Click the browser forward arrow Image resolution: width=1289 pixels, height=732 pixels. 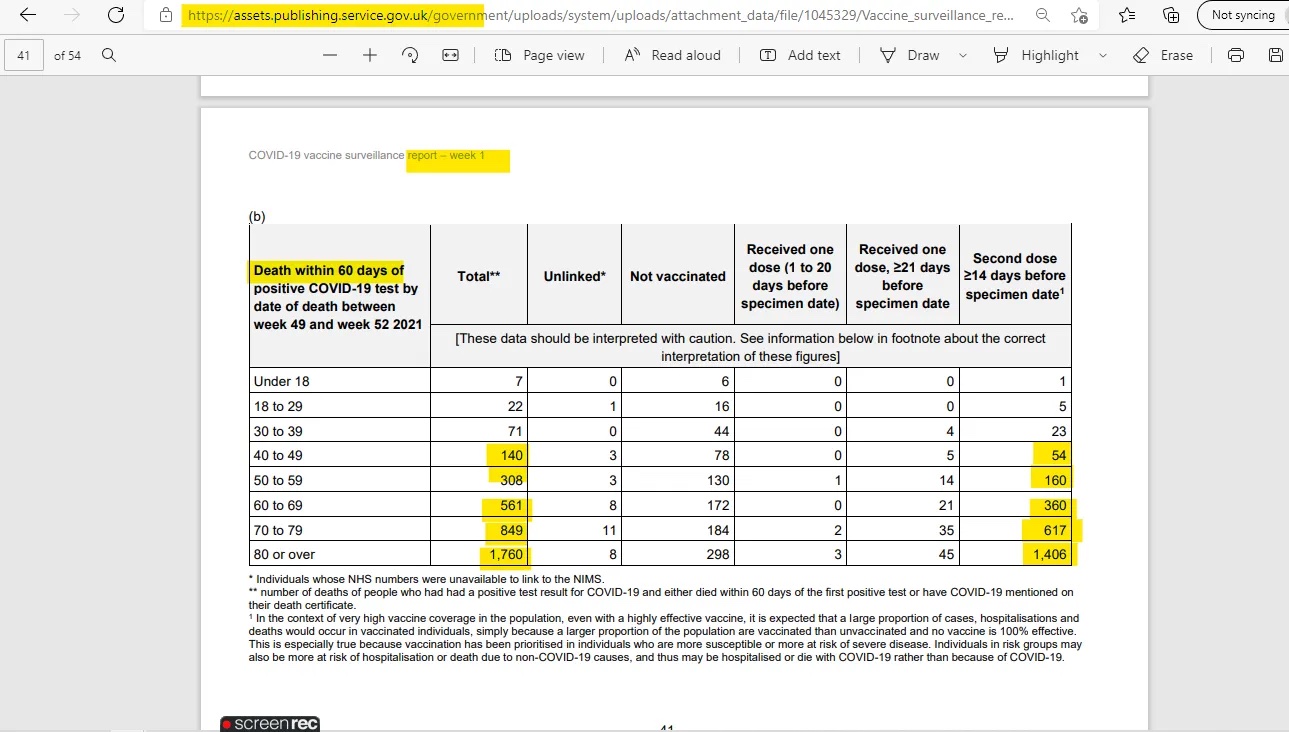coord(71,15)
